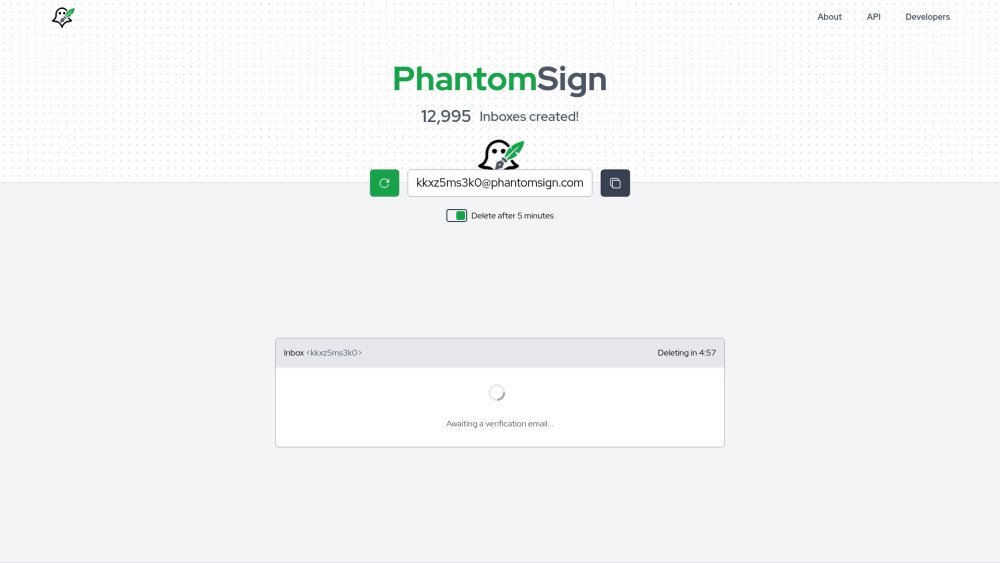Screen dimensions: 1000x563
Task: Click the kkxz5ms3k0@phantomsign.com email field
Action: coord(499,183)
